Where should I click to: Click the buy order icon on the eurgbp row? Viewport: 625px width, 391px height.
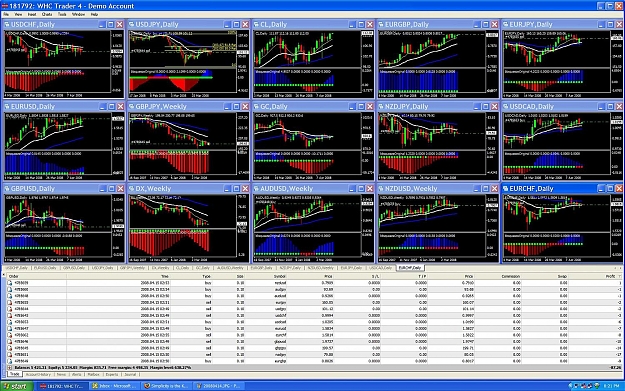click(10, 361)
